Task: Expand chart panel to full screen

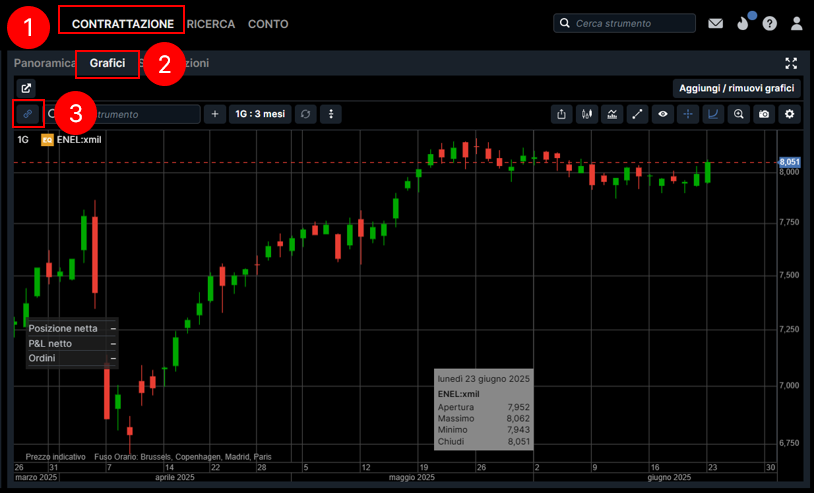Action: [791, 63]
